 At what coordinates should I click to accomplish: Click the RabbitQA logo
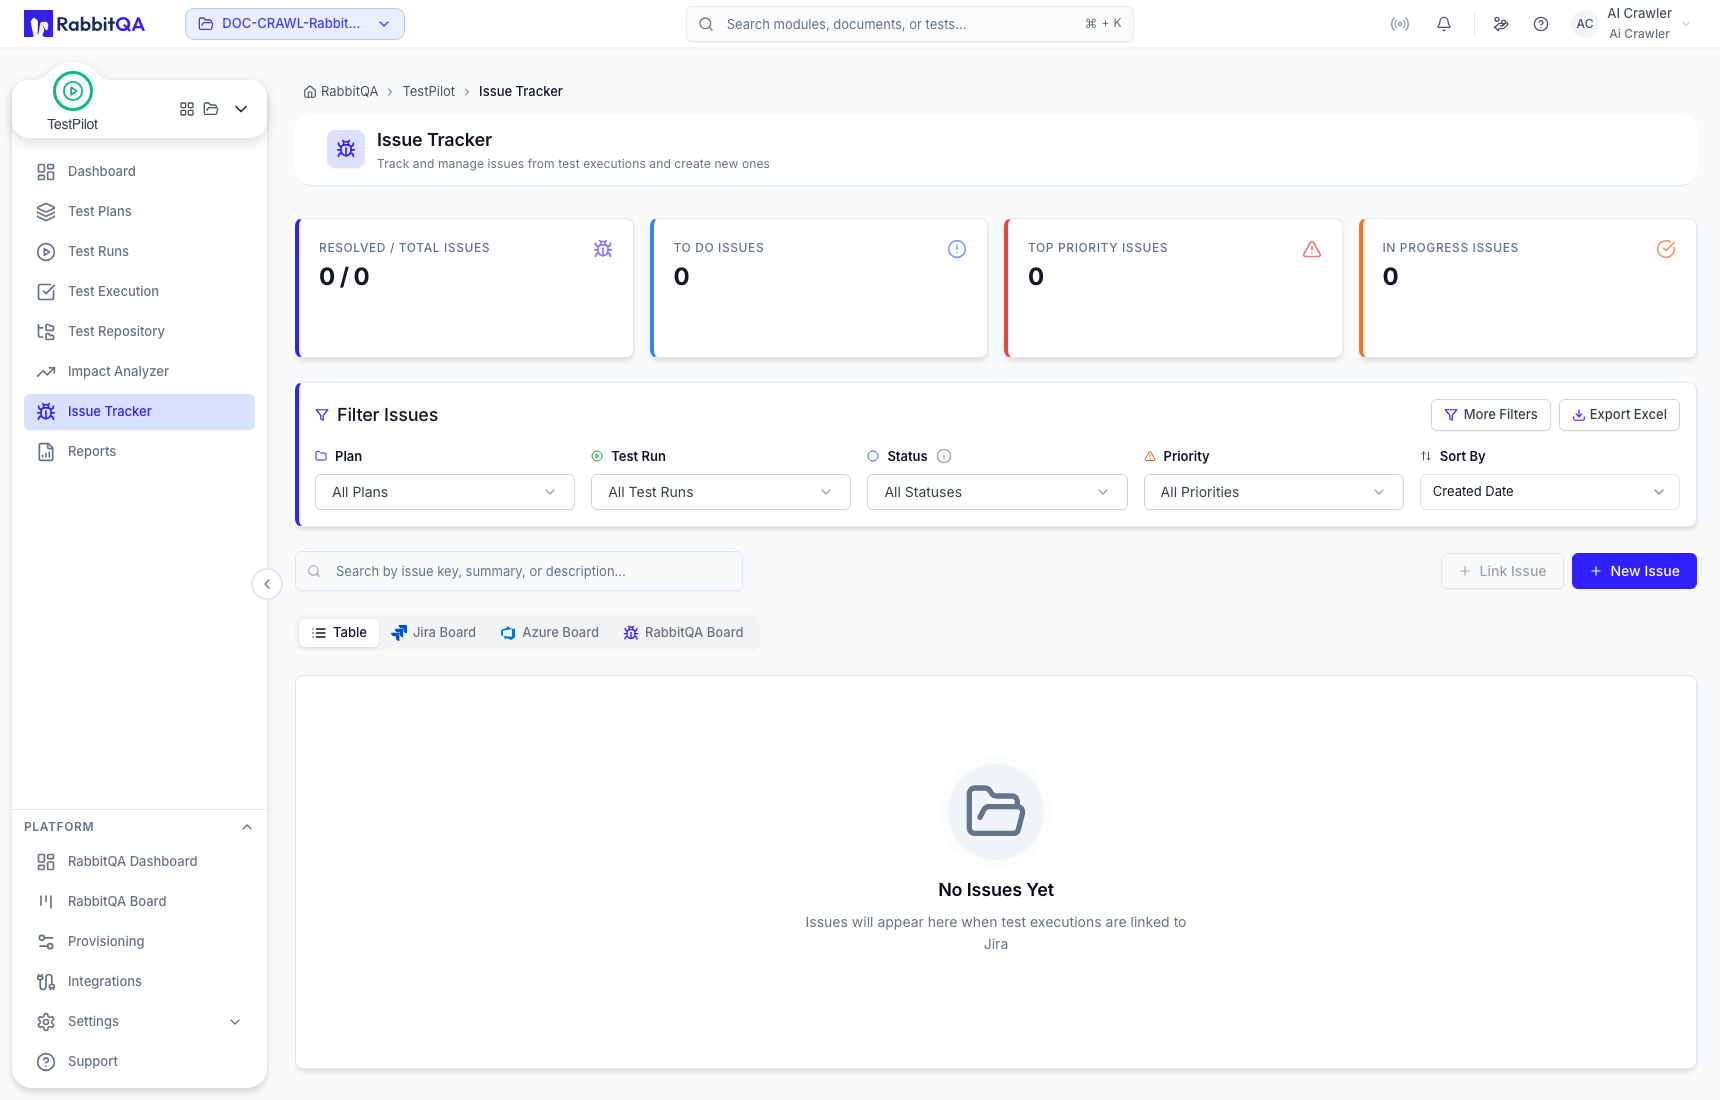point(84,24)
